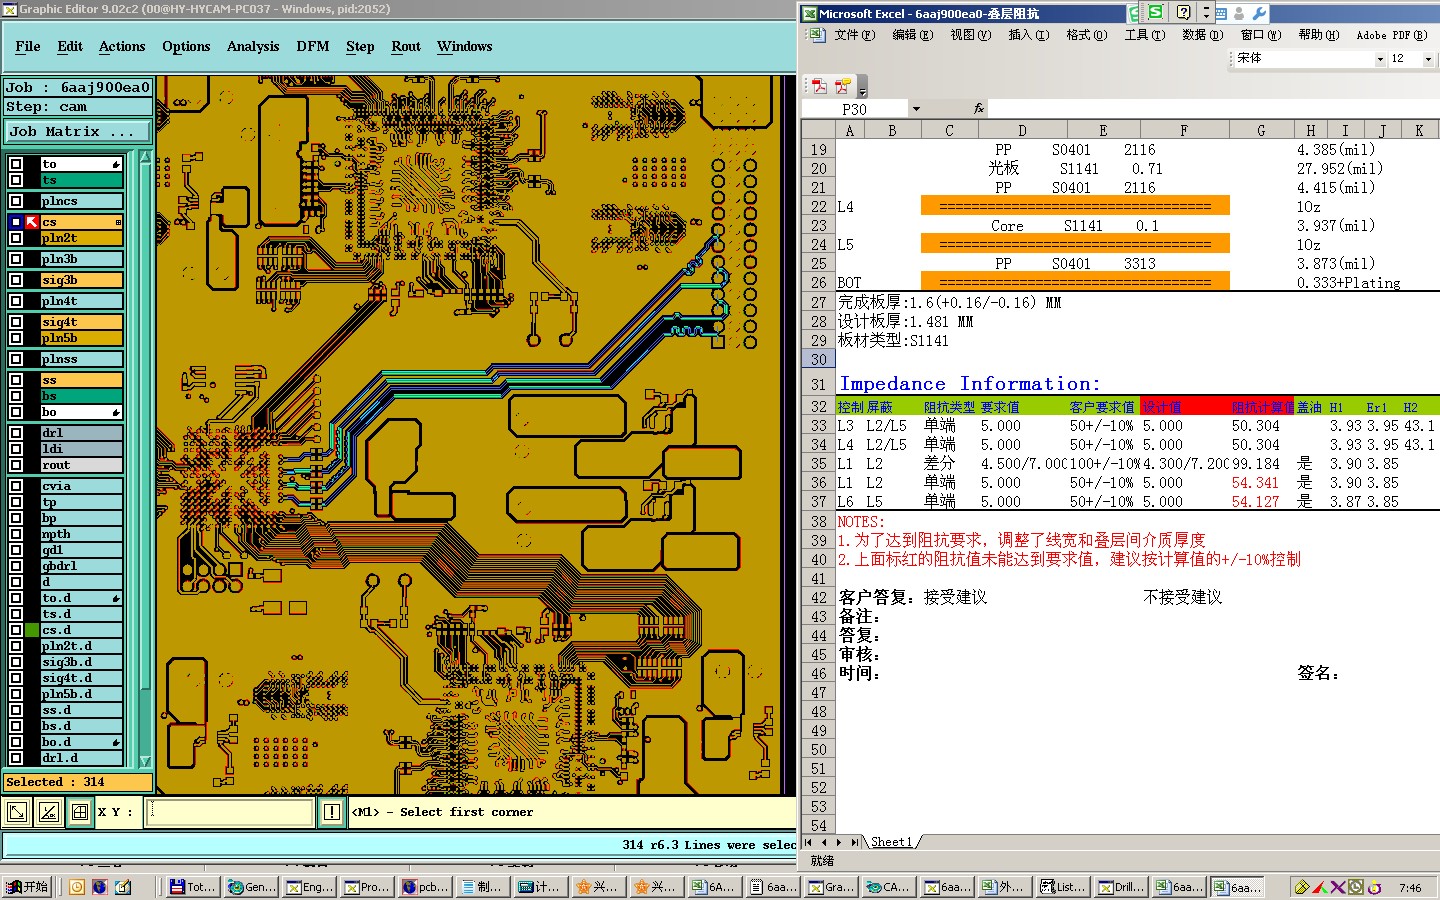Click the orange 'cs' layer color bar
The width and height of the screenshot is (1440, 900).
click(x=81, y=222)
